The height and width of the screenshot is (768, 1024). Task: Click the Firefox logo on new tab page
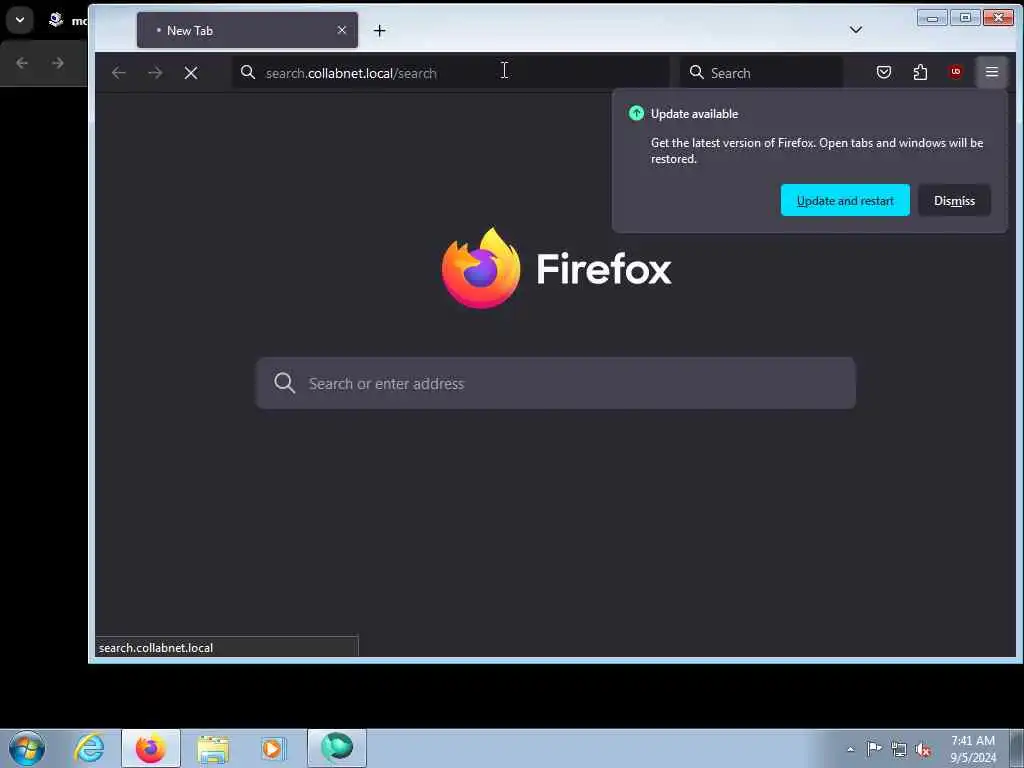coord(481,268)
